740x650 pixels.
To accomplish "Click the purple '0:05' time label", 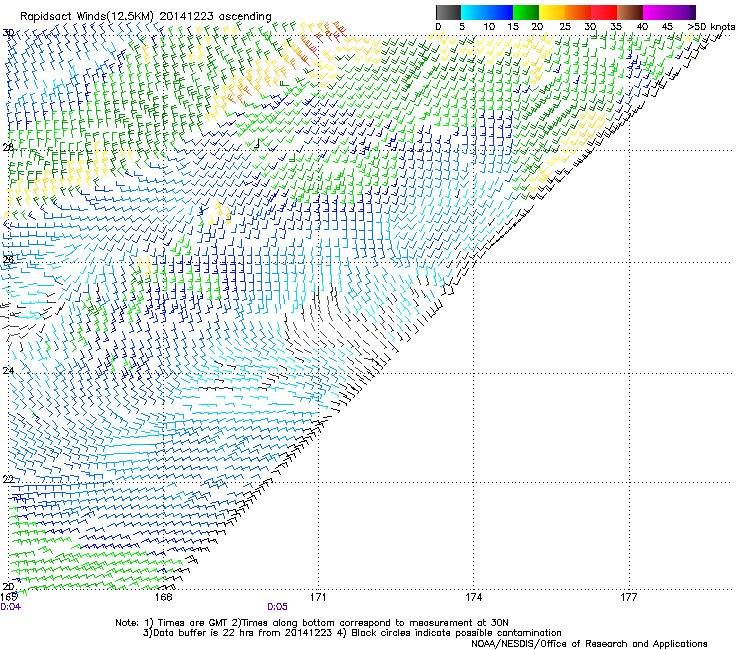I will pyautogui.click(x=278, y=607).
